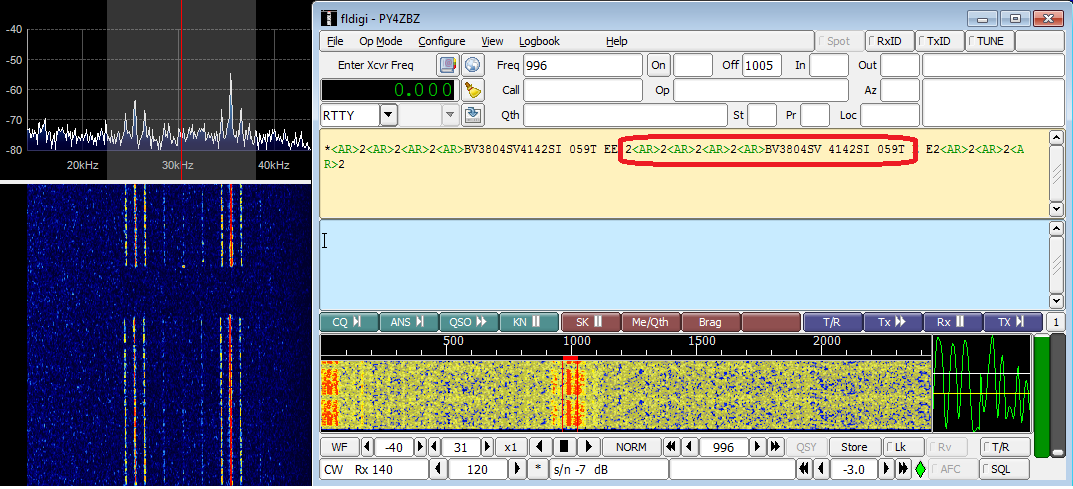The width and height of the screenshot is (1073, 489).
Task: Increase the waterfall range value 31
Action: [487, 447]
